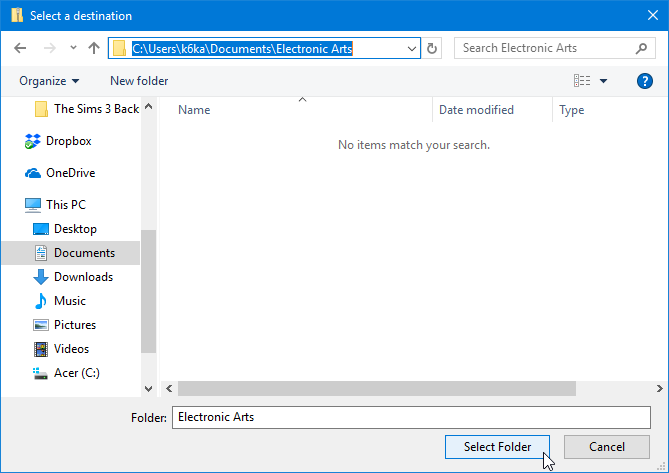Open the Music library
The height and width of the screenshot is (473, 669).
(x=70, y=301)
